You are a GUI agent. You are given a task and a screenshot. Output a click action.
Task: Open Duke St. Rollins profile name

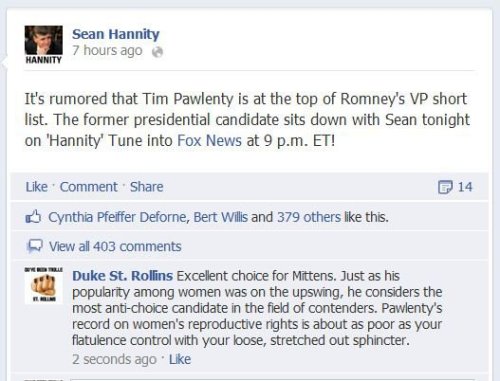coord(122,276)
